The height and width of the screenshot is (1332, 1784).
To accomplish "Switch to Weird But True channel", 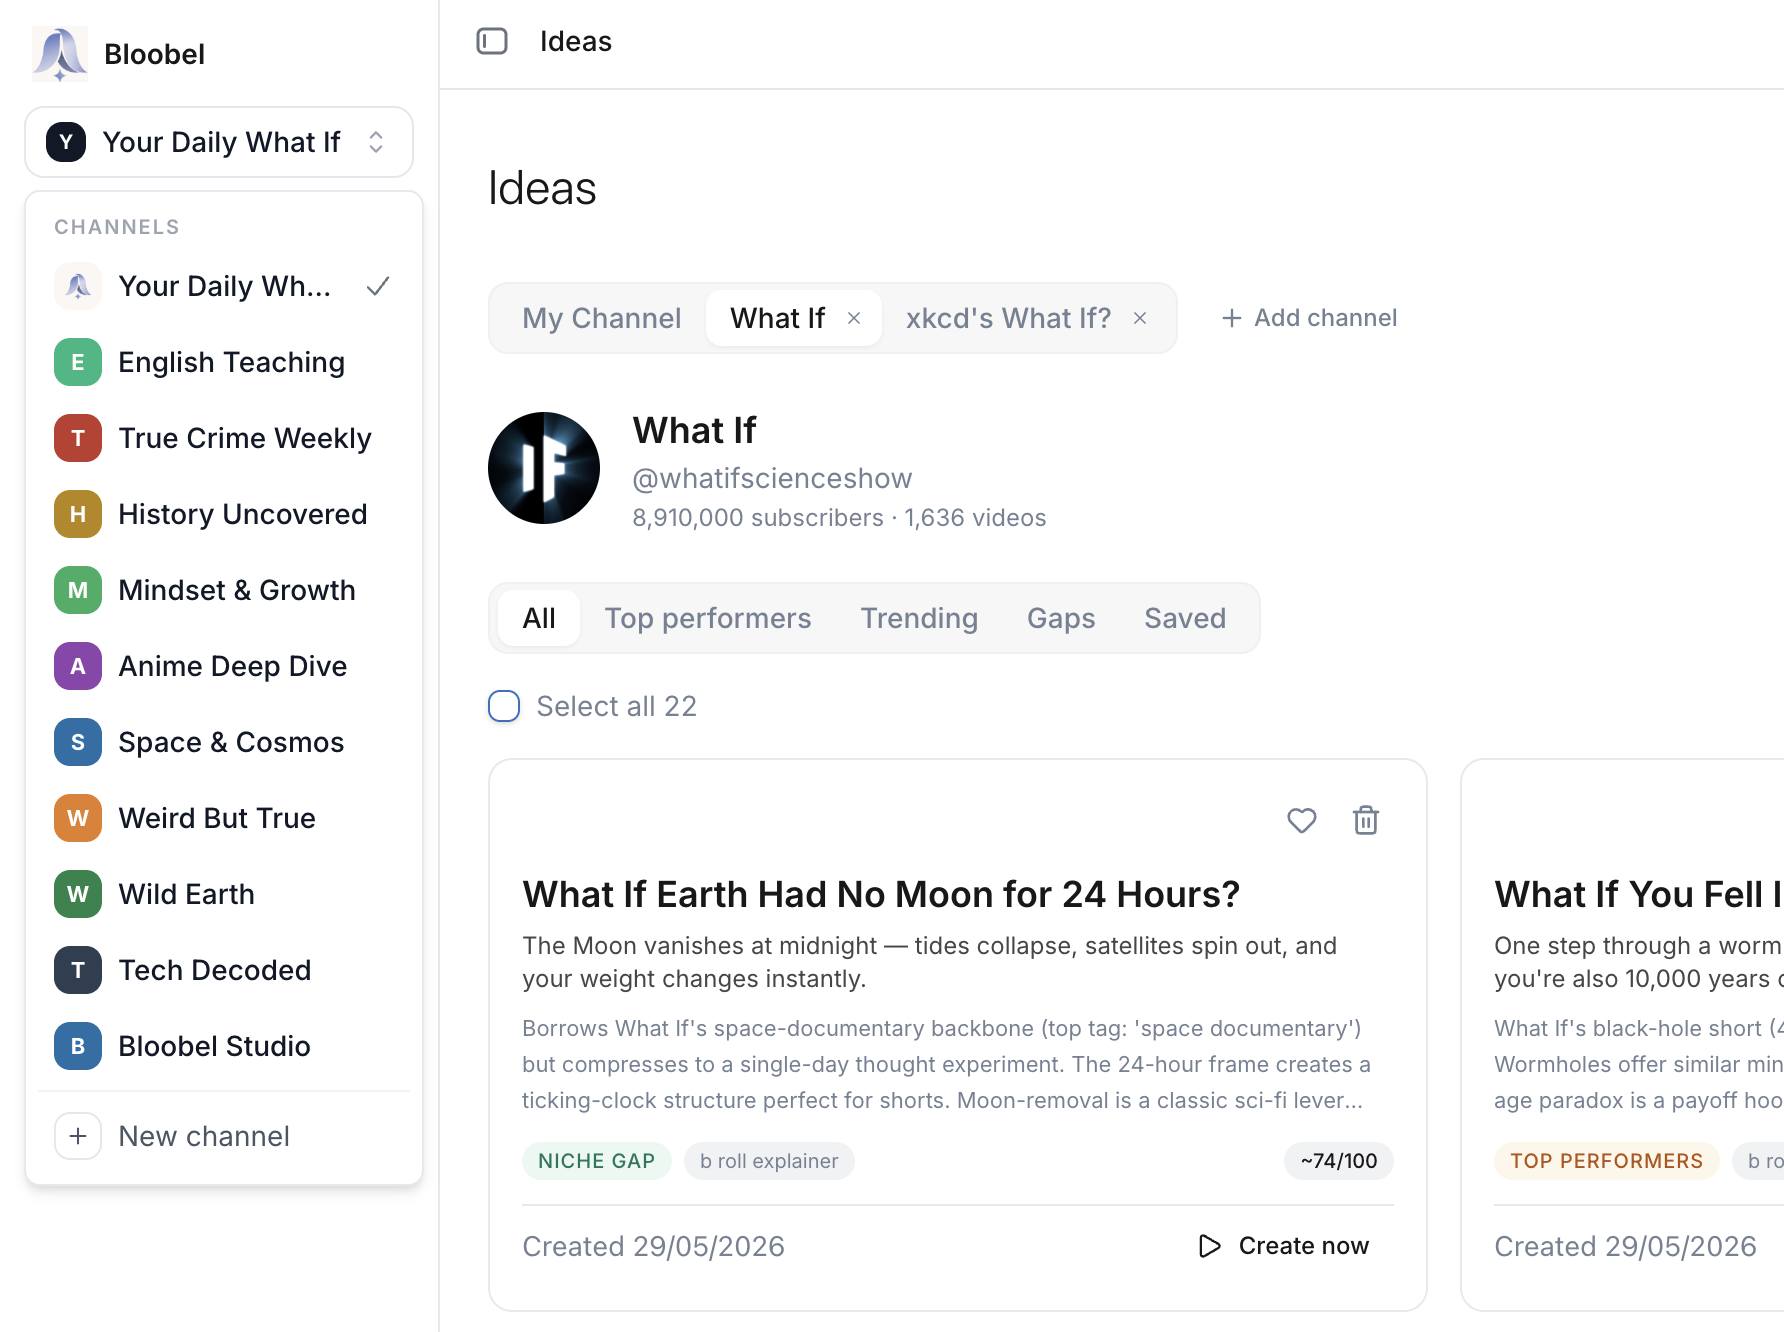I will [x=224, y=818].
